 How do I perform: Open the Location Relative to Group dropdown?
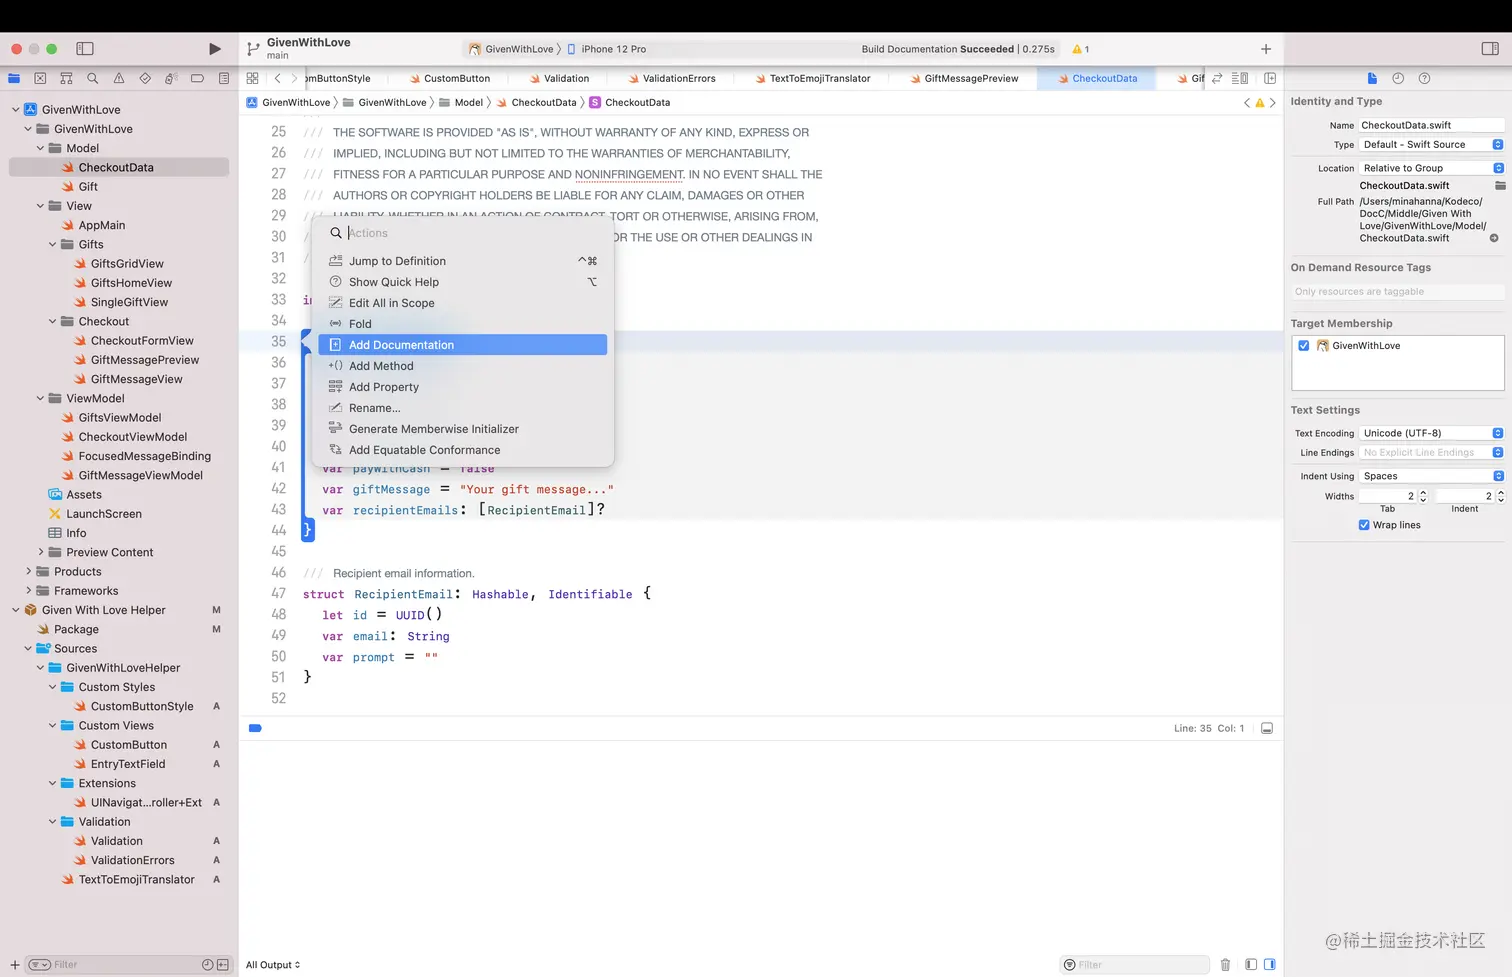click(x=1431, y=168)
